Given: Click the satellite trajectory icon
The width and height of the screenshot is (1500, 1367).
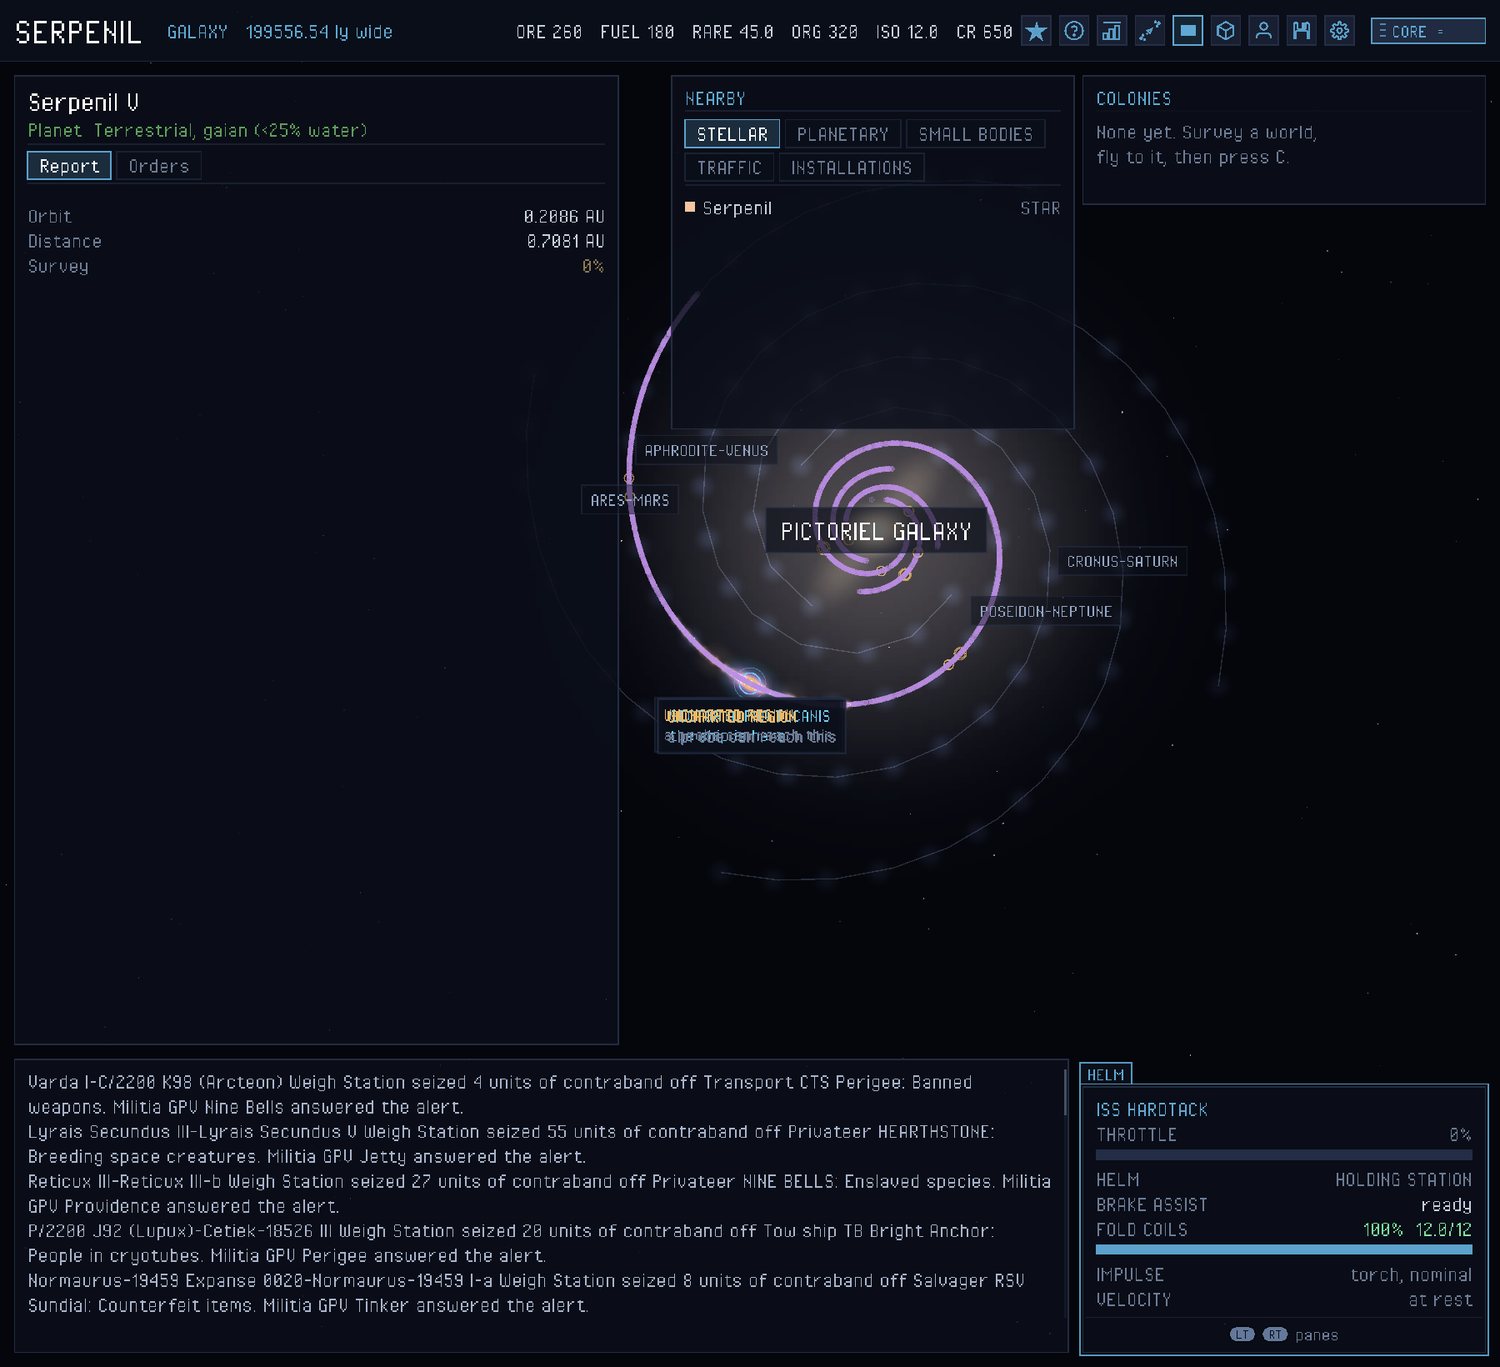Looking at the screenshot, I should pos(1150,31).
